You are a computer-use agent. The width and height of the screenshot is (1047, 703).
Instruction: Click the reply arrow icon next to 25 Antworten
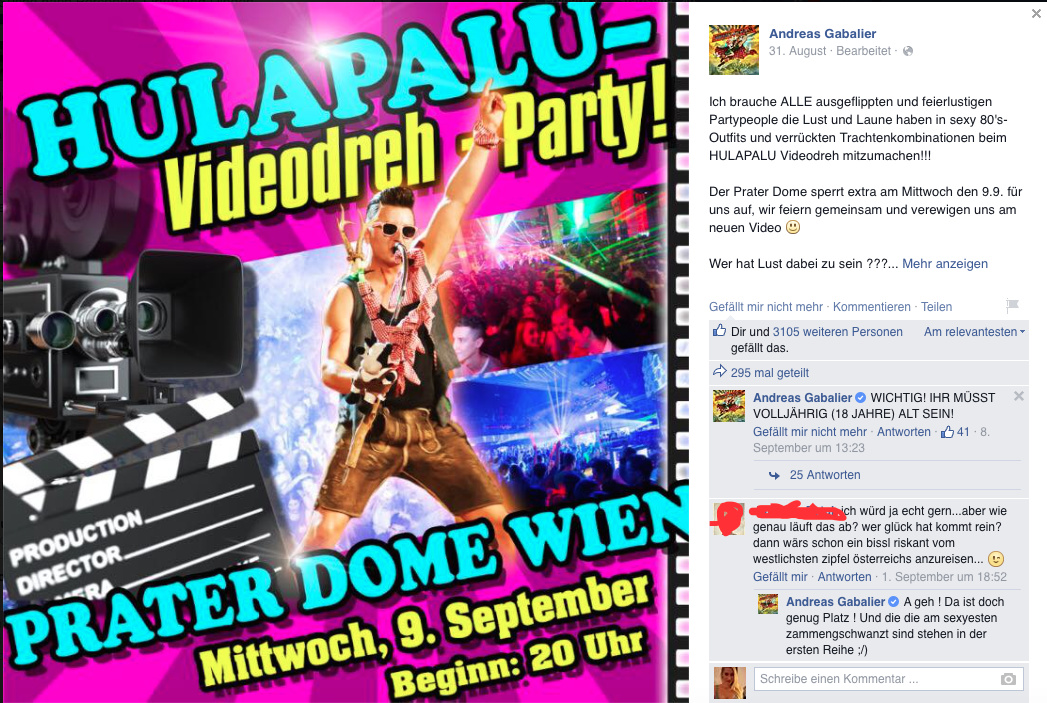pos(774,475)
